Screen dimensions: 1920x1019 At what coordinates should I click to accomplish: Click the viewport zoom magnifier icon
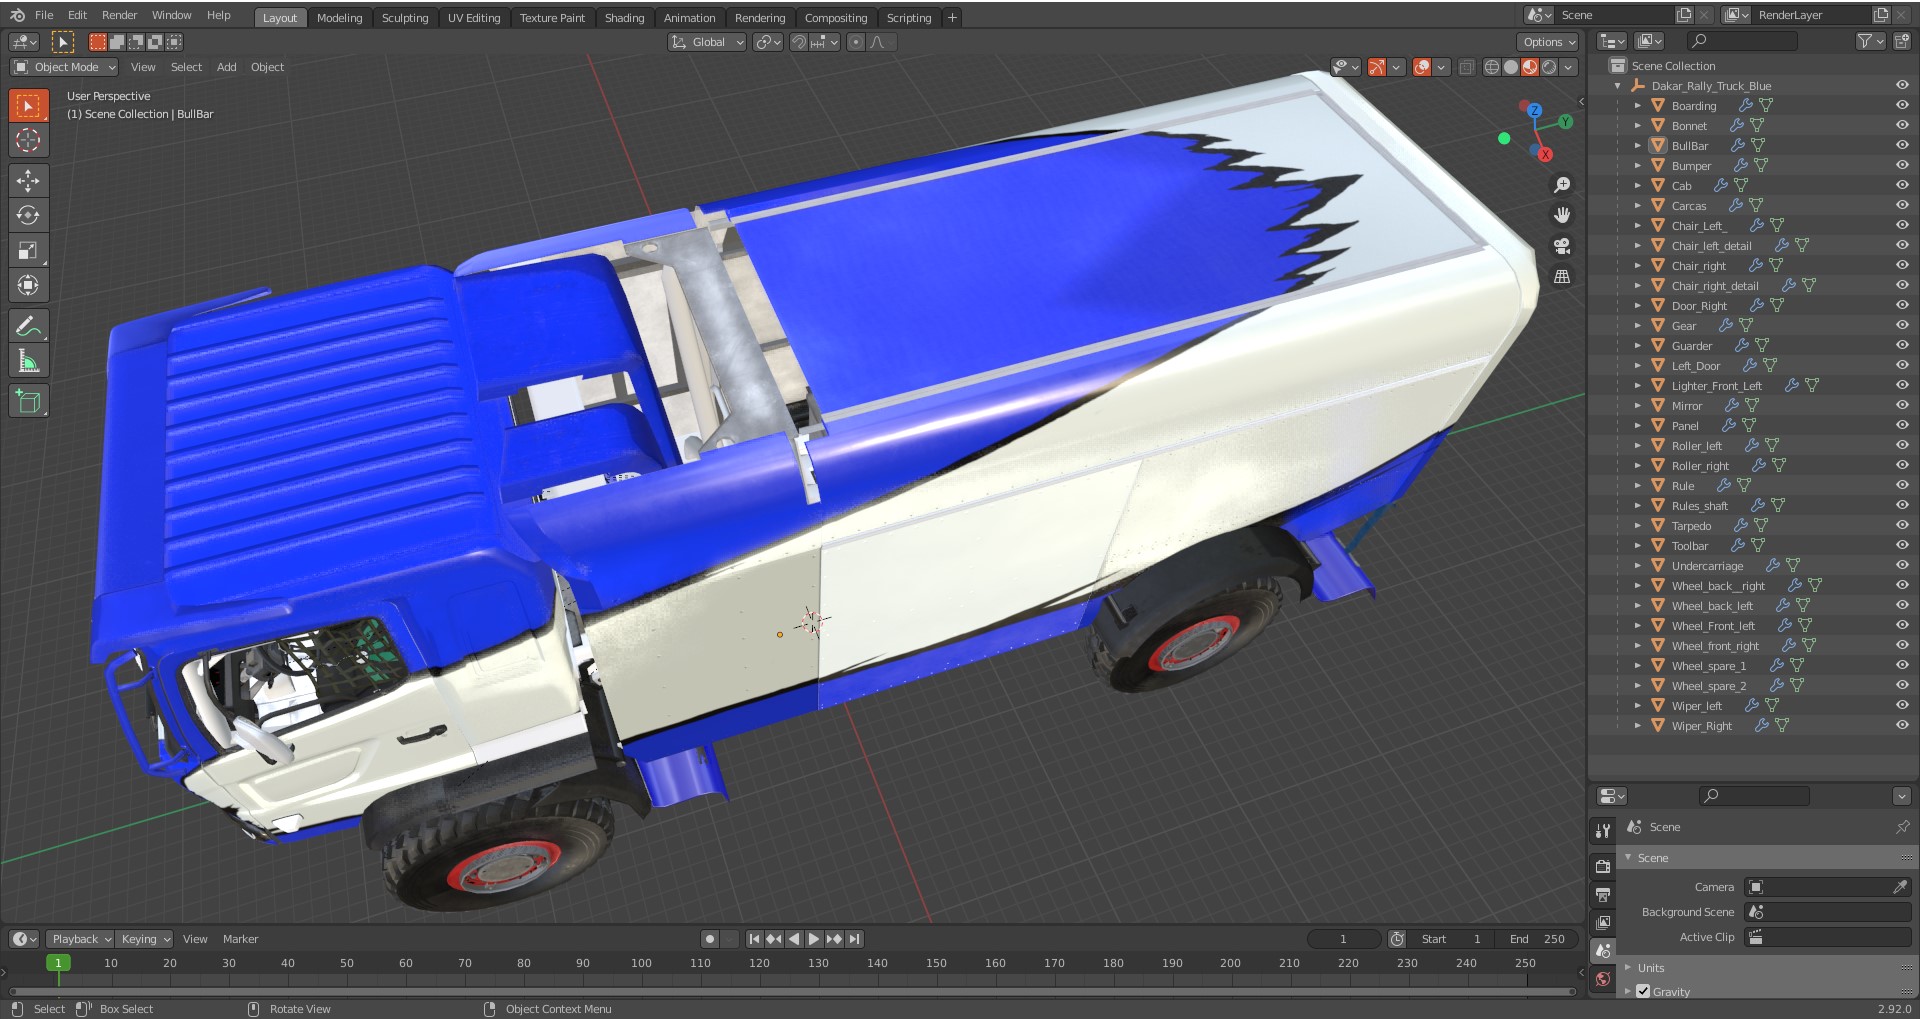pyautogui.click(x=1561, y=185)
